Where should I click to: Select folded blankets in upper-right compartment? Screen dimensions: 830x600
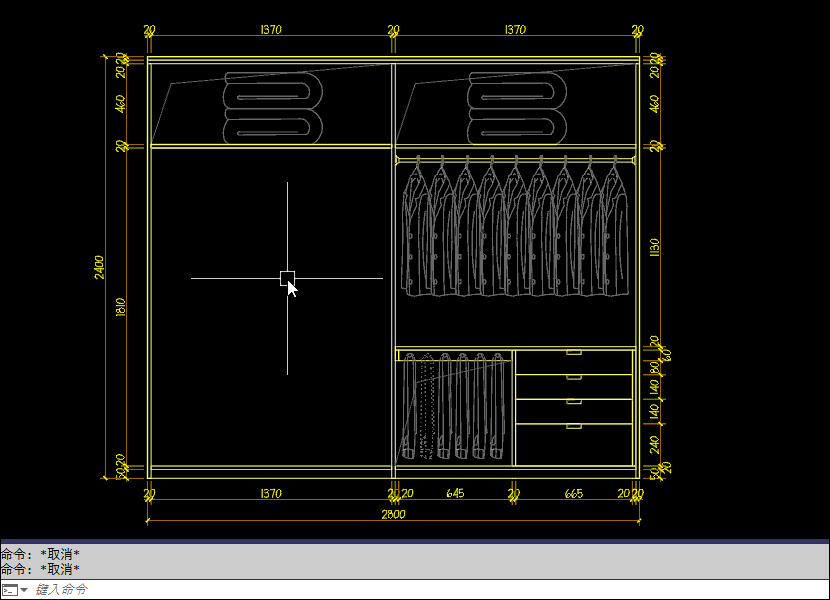click(x=517, y=108)
